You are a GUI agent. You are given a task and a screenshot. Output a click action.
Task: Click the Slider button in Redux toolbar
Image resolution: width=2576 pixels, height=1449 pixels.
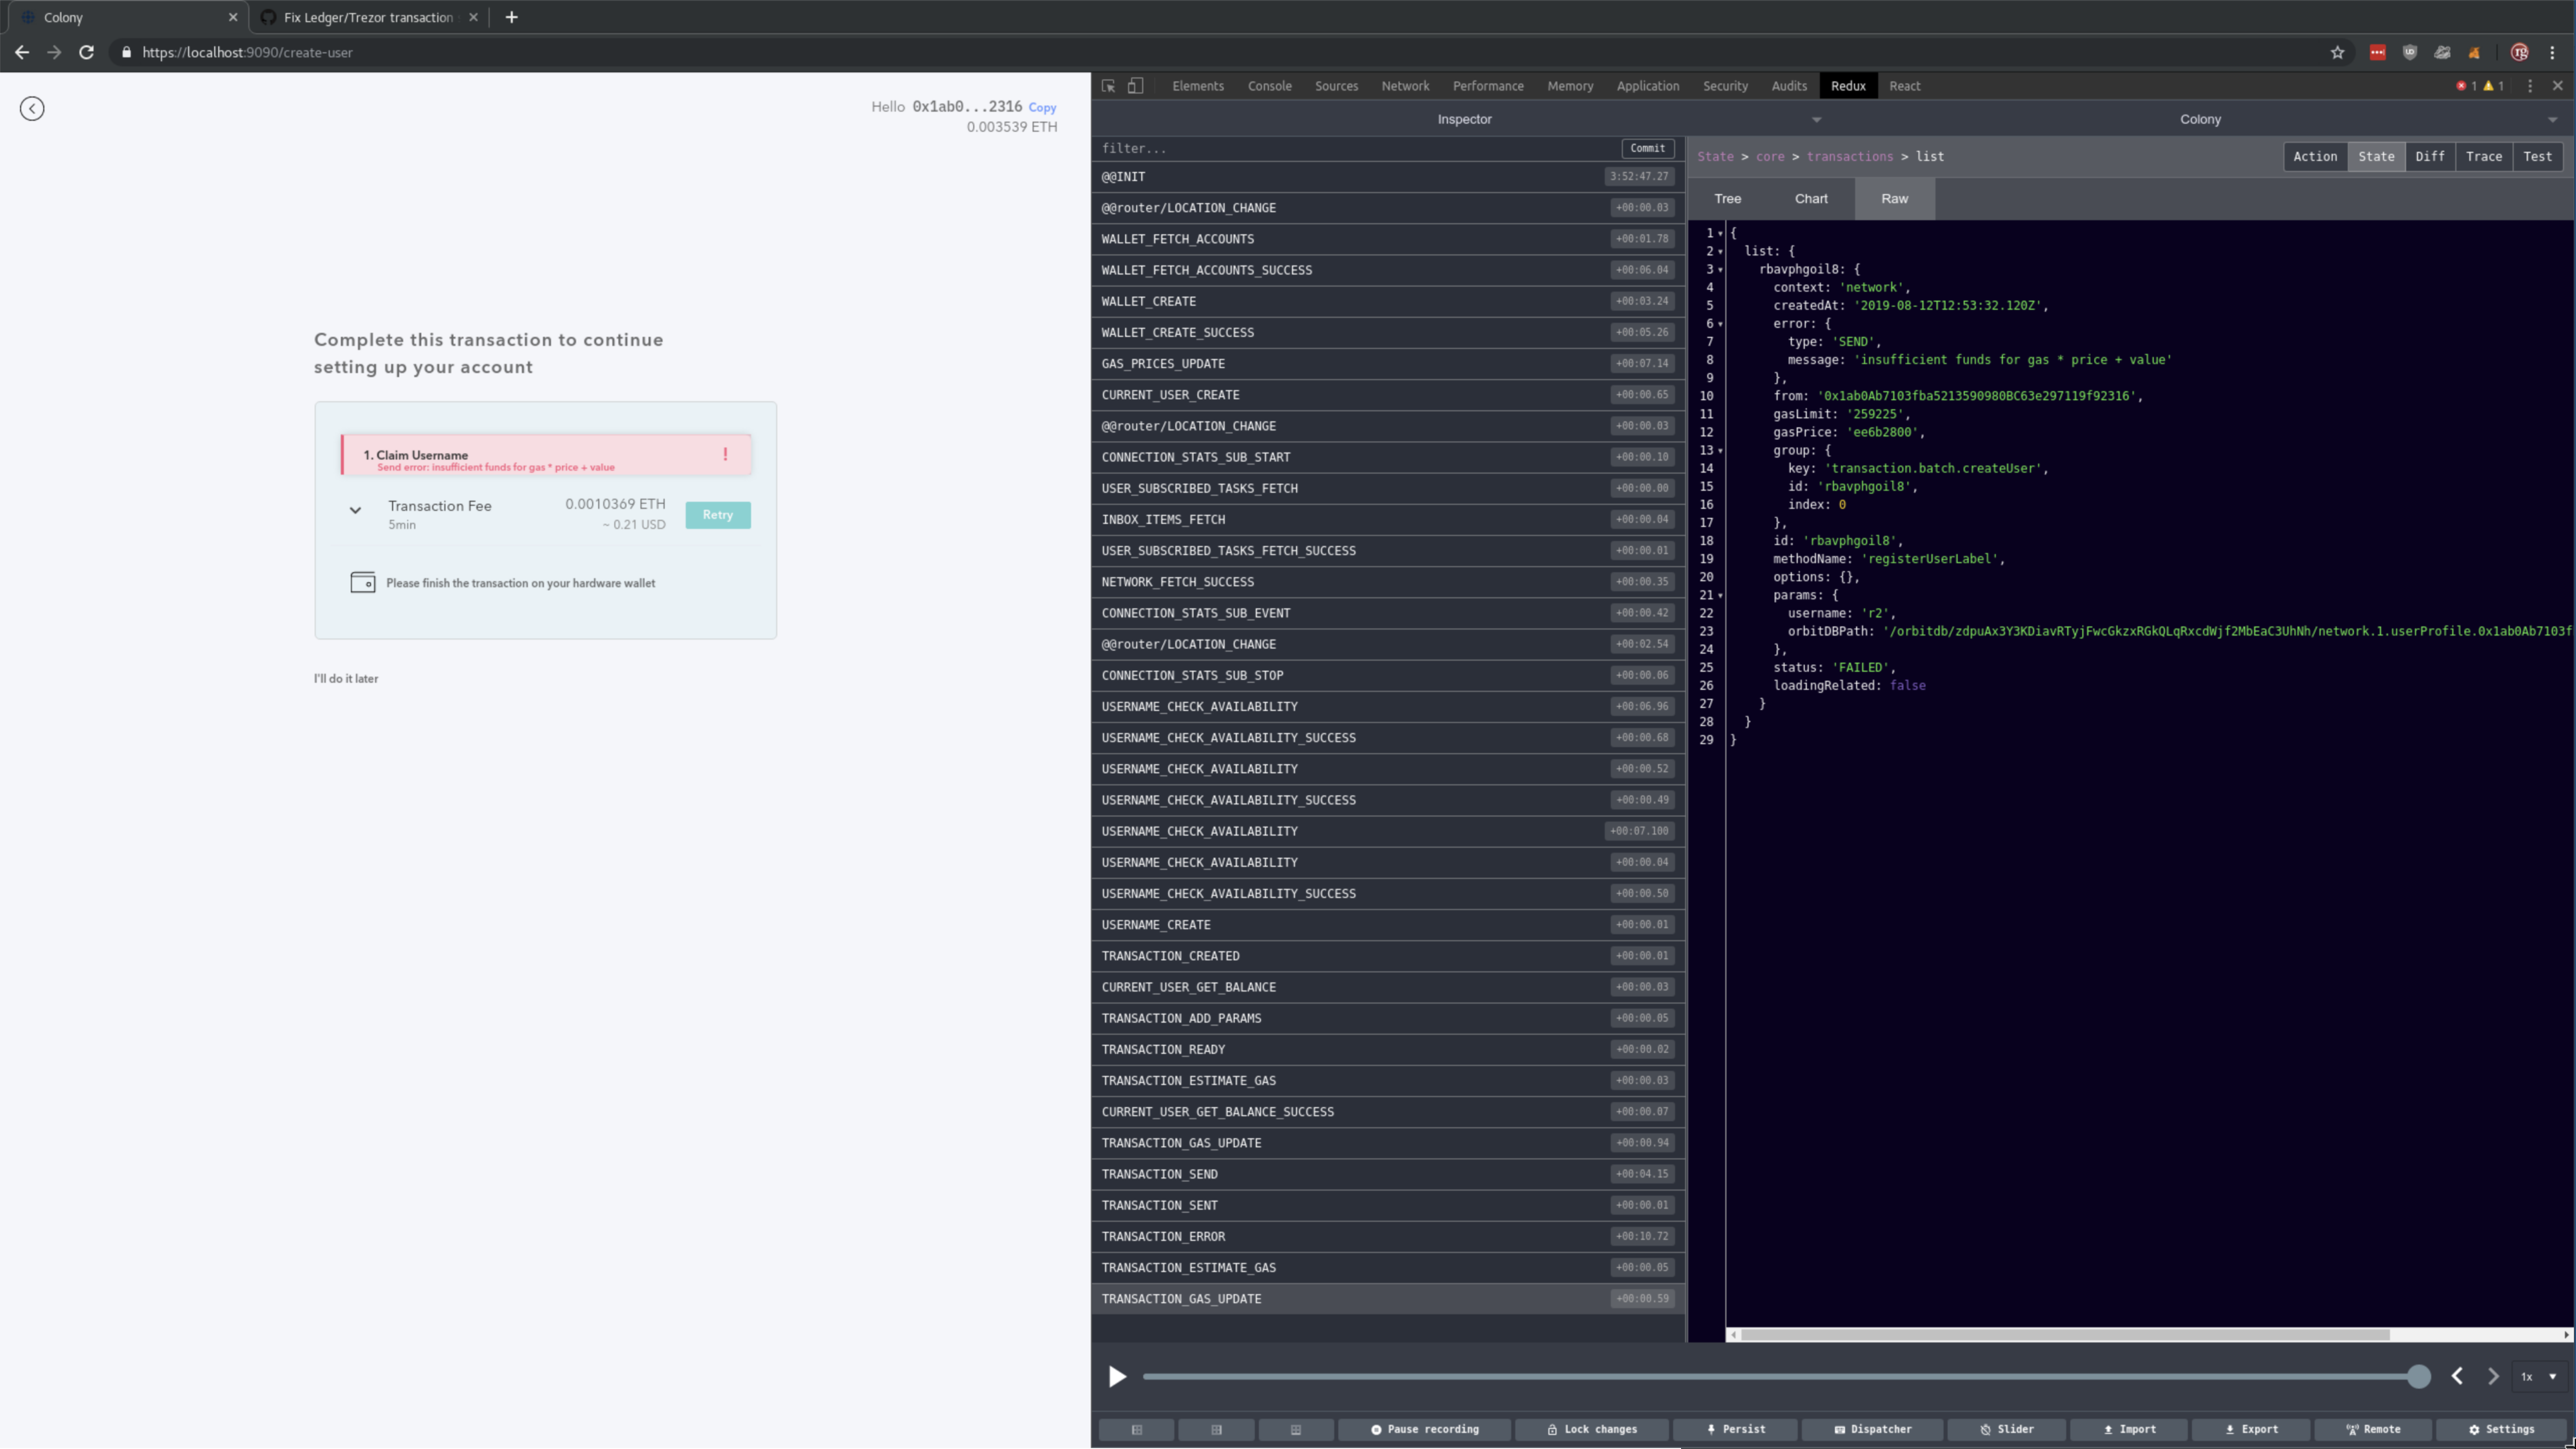[x=2005, y=1429]
